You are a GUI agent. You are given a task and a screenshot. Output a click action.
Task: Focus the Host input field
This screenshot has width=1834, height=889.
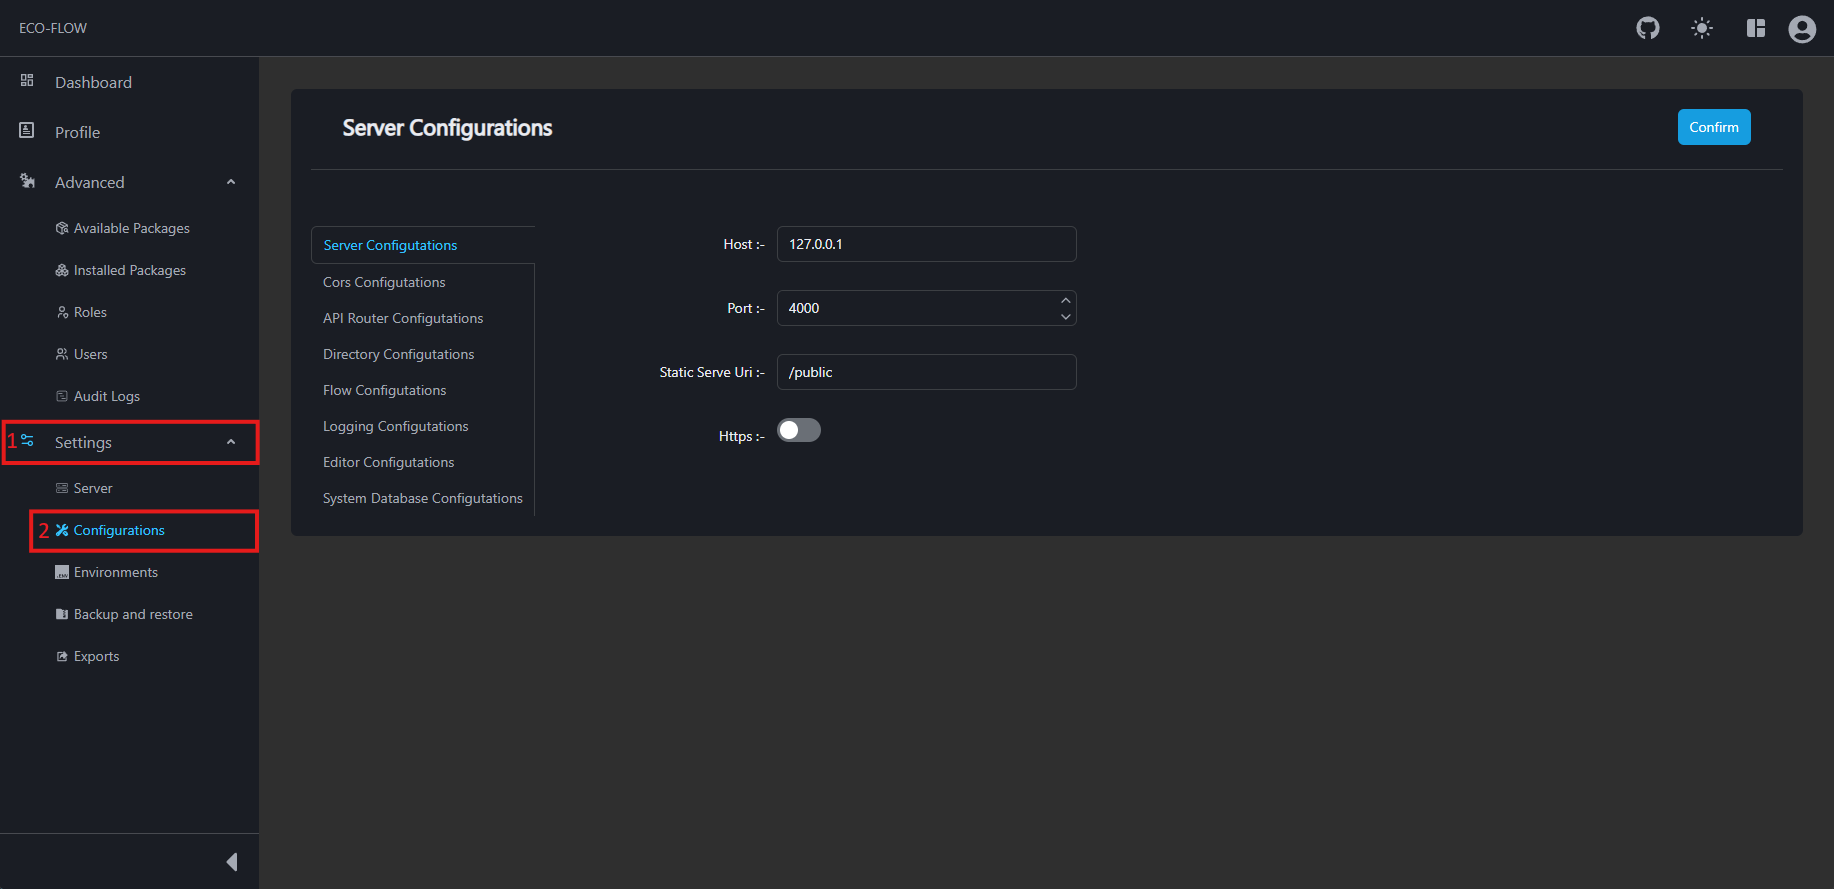(x=927, y=244)
